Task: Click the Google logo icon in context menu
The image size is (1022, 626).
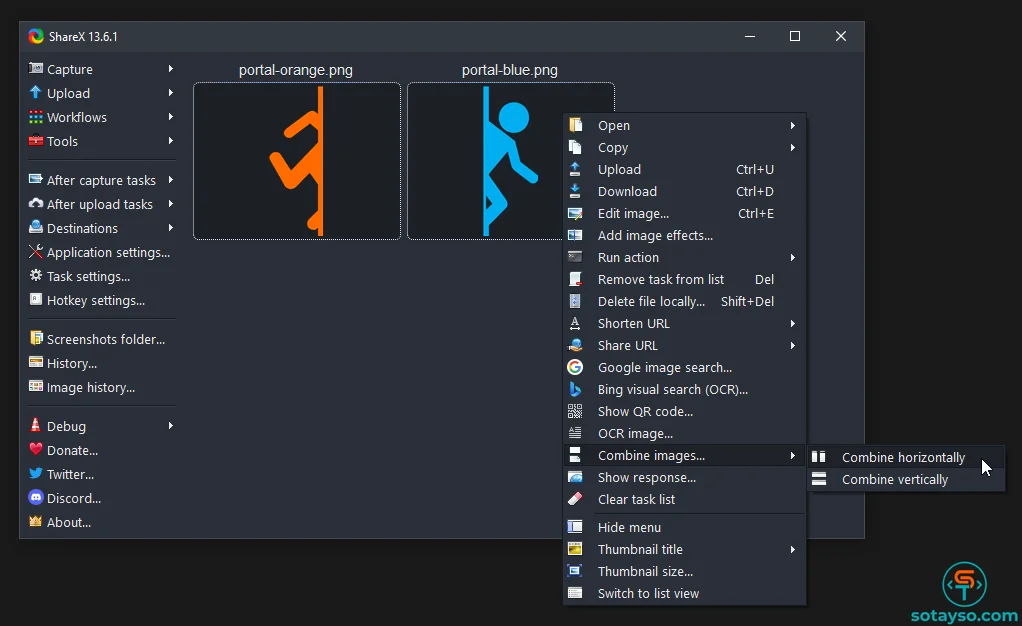Action: pos(575,367)
